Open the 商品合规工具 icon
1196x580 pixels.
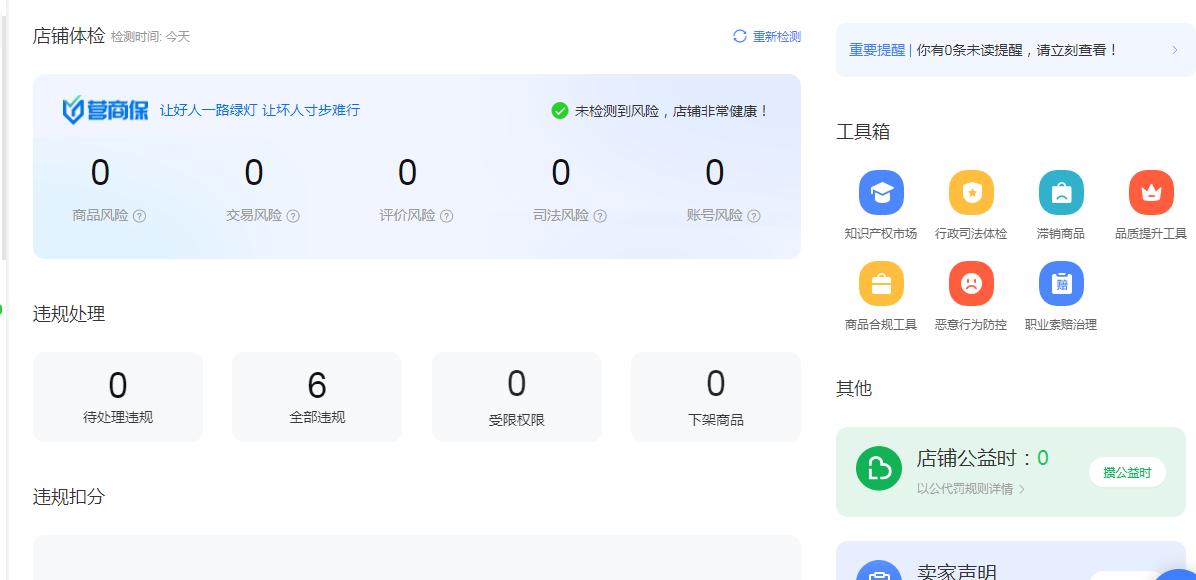tap(881, 283)
